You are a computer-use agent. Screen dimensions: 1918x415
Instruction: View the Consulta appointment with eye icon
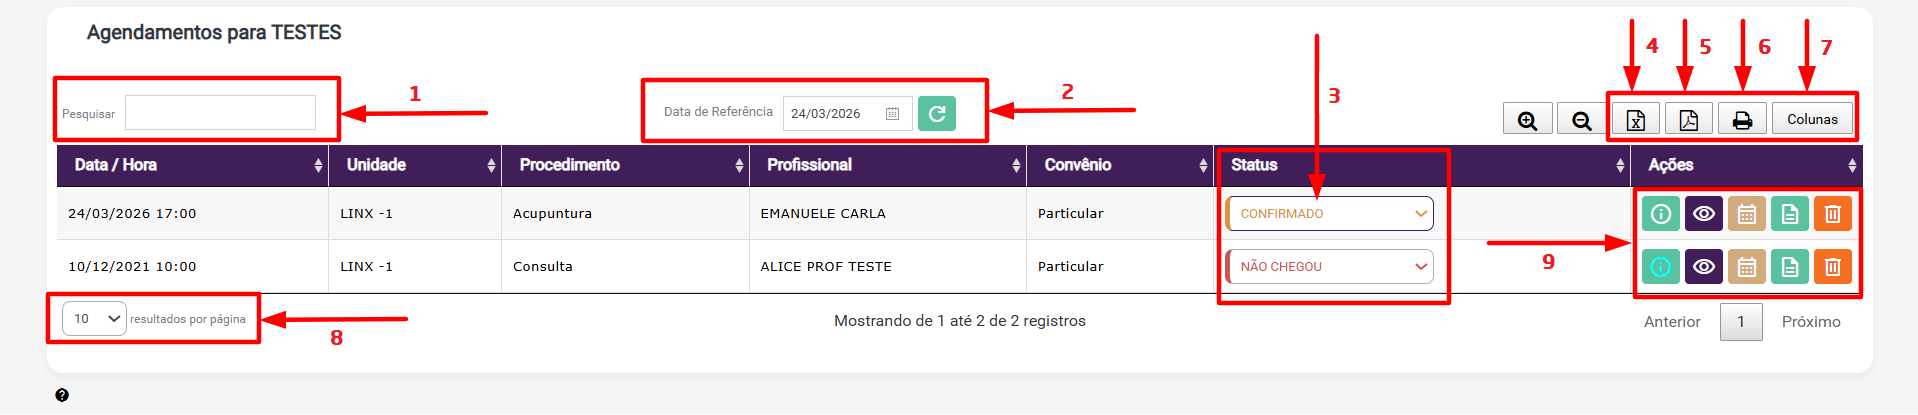tap(1703, 267)
